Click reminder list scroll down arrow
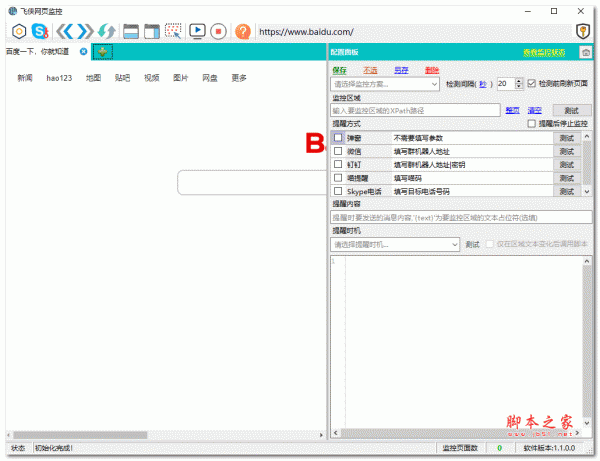Viewport: 600px width, 461px height. click(x=587, y=192)
